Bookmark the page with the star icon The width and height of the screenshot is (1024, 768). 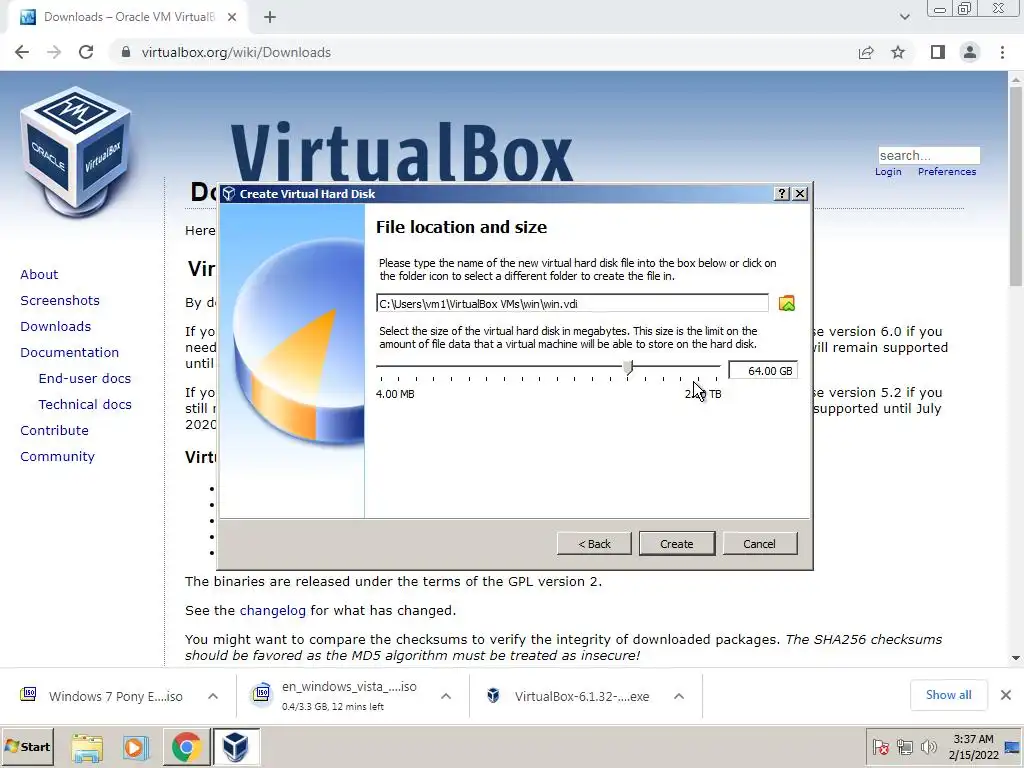(898, 52)
